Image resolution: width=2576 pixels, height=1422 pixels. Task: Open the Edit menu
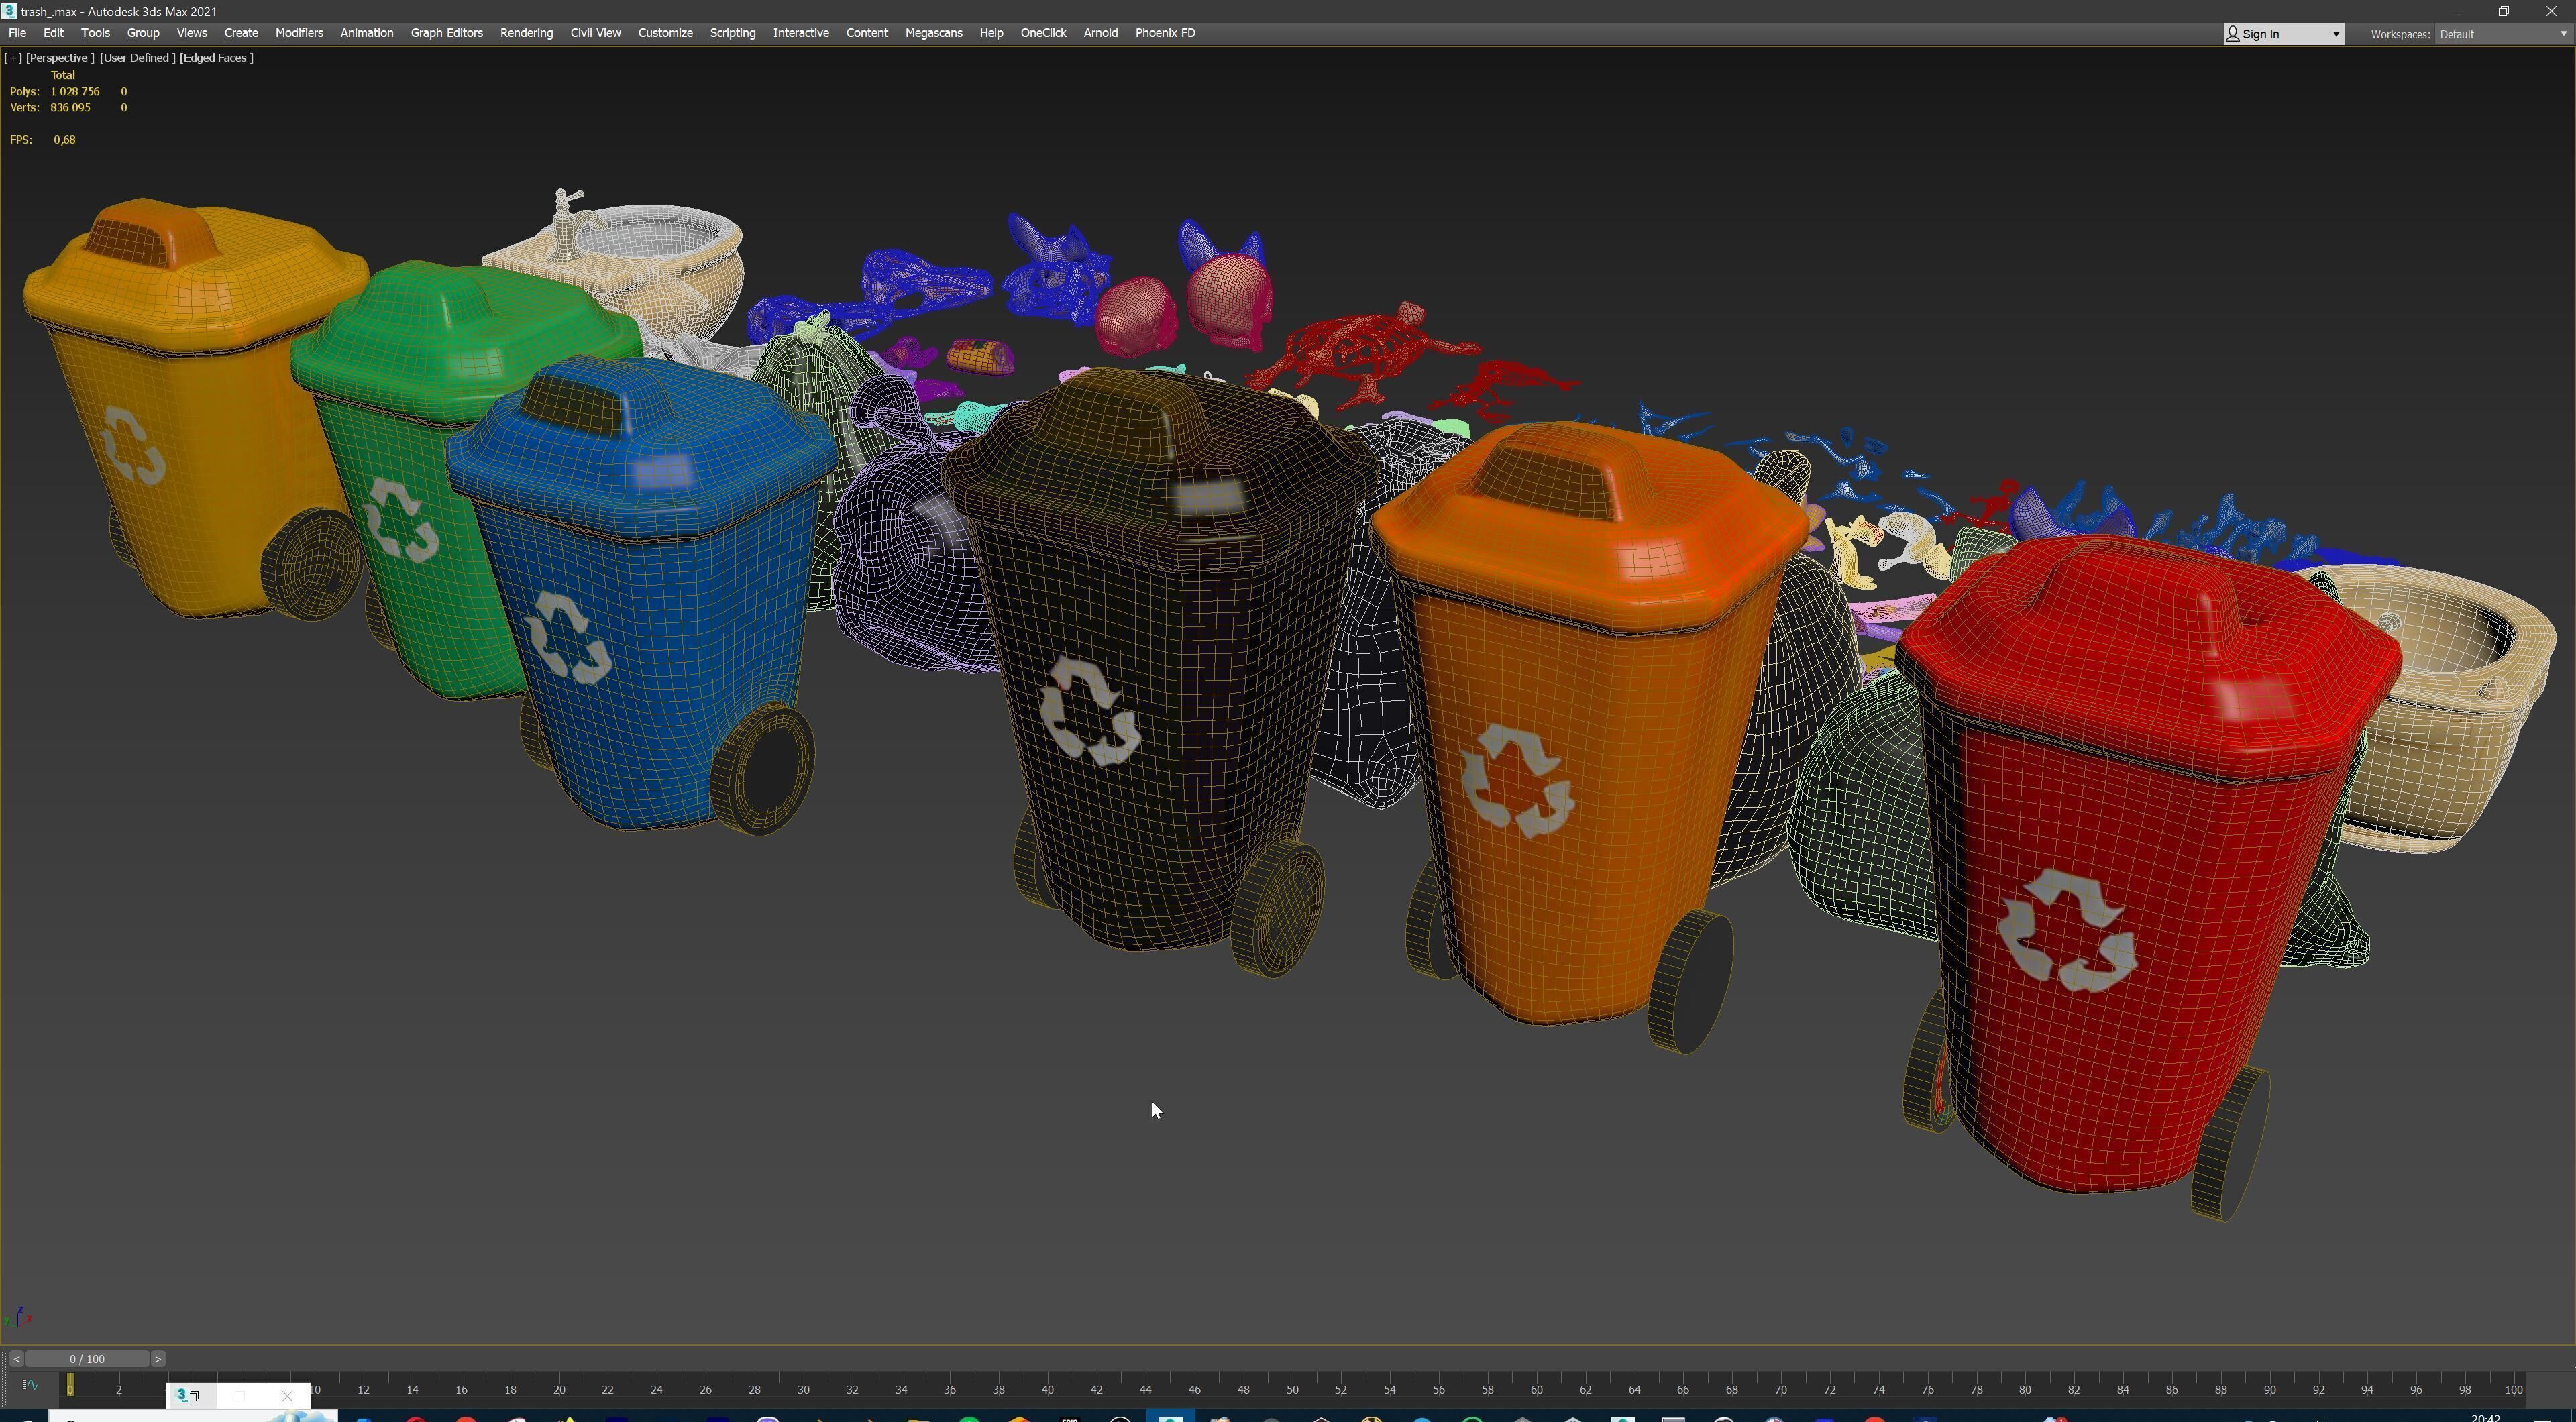coord(53,33)
